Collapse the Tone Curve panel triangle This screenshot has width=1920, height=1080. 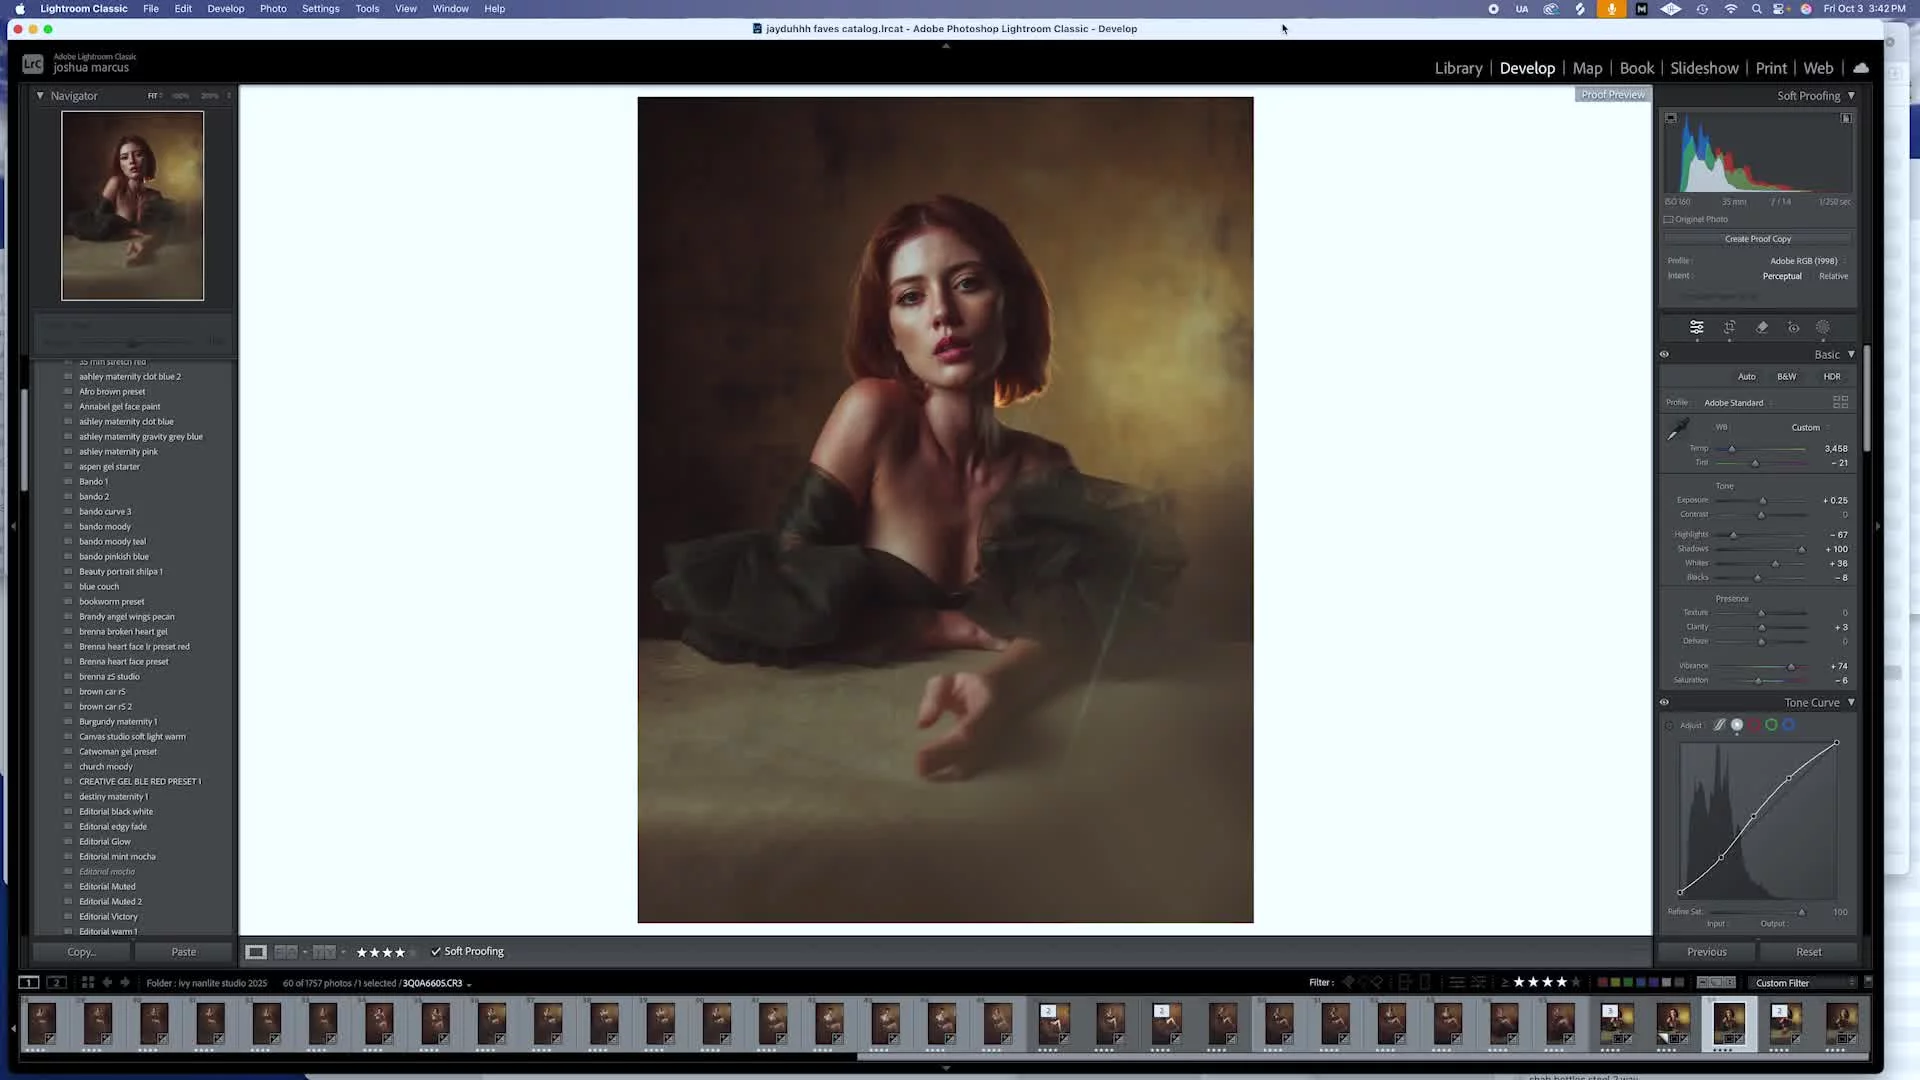pyautogui.click(x=1851, y=702)
